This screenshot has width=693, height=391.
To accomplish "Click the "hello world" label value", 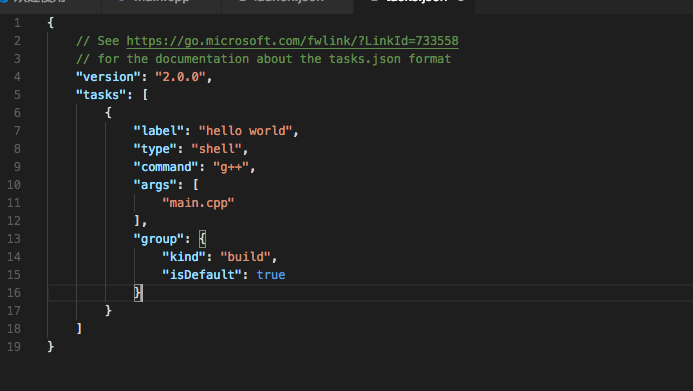I will point(245,131).
